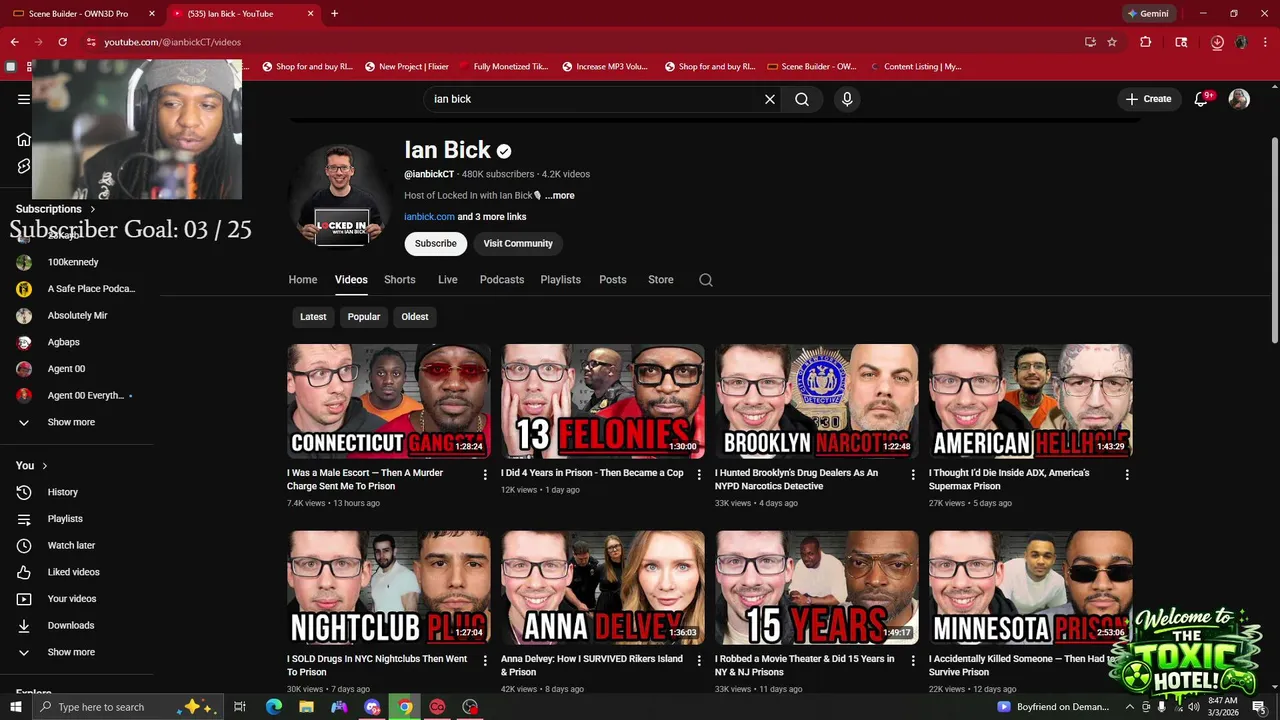Open options menu for Male Escort video
Image resolution: width=1280 pixels, height=720 pixels.
point(485,474)
